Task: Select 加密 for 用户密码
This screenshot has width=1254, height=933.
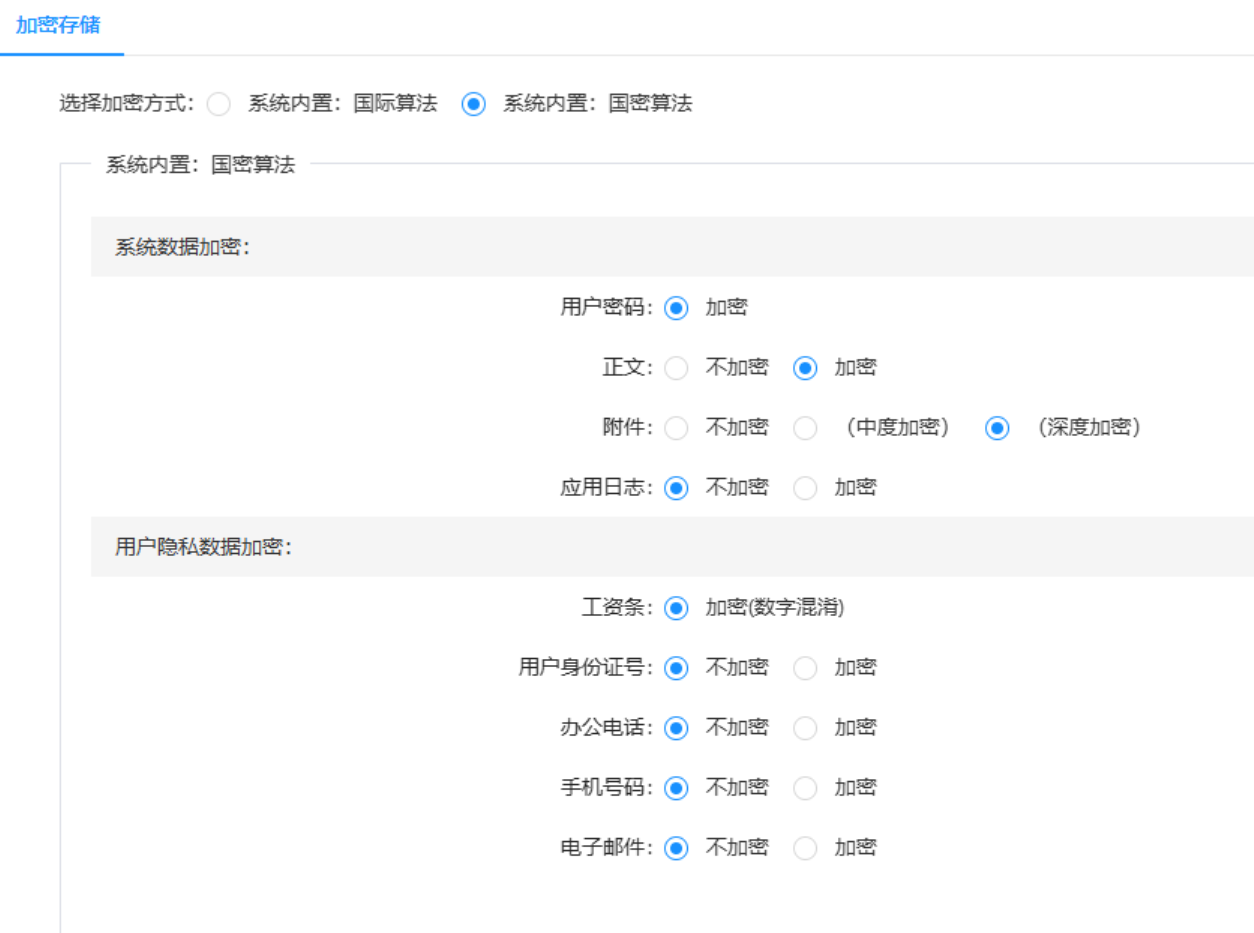Action: point(677,308)
